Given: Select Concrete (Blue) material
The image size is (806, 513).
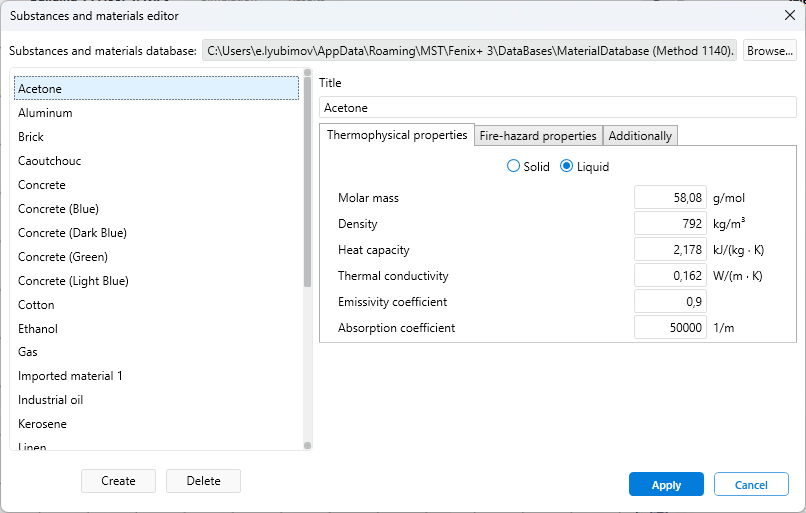Looking at the screenshot, I should click(156, 209).
